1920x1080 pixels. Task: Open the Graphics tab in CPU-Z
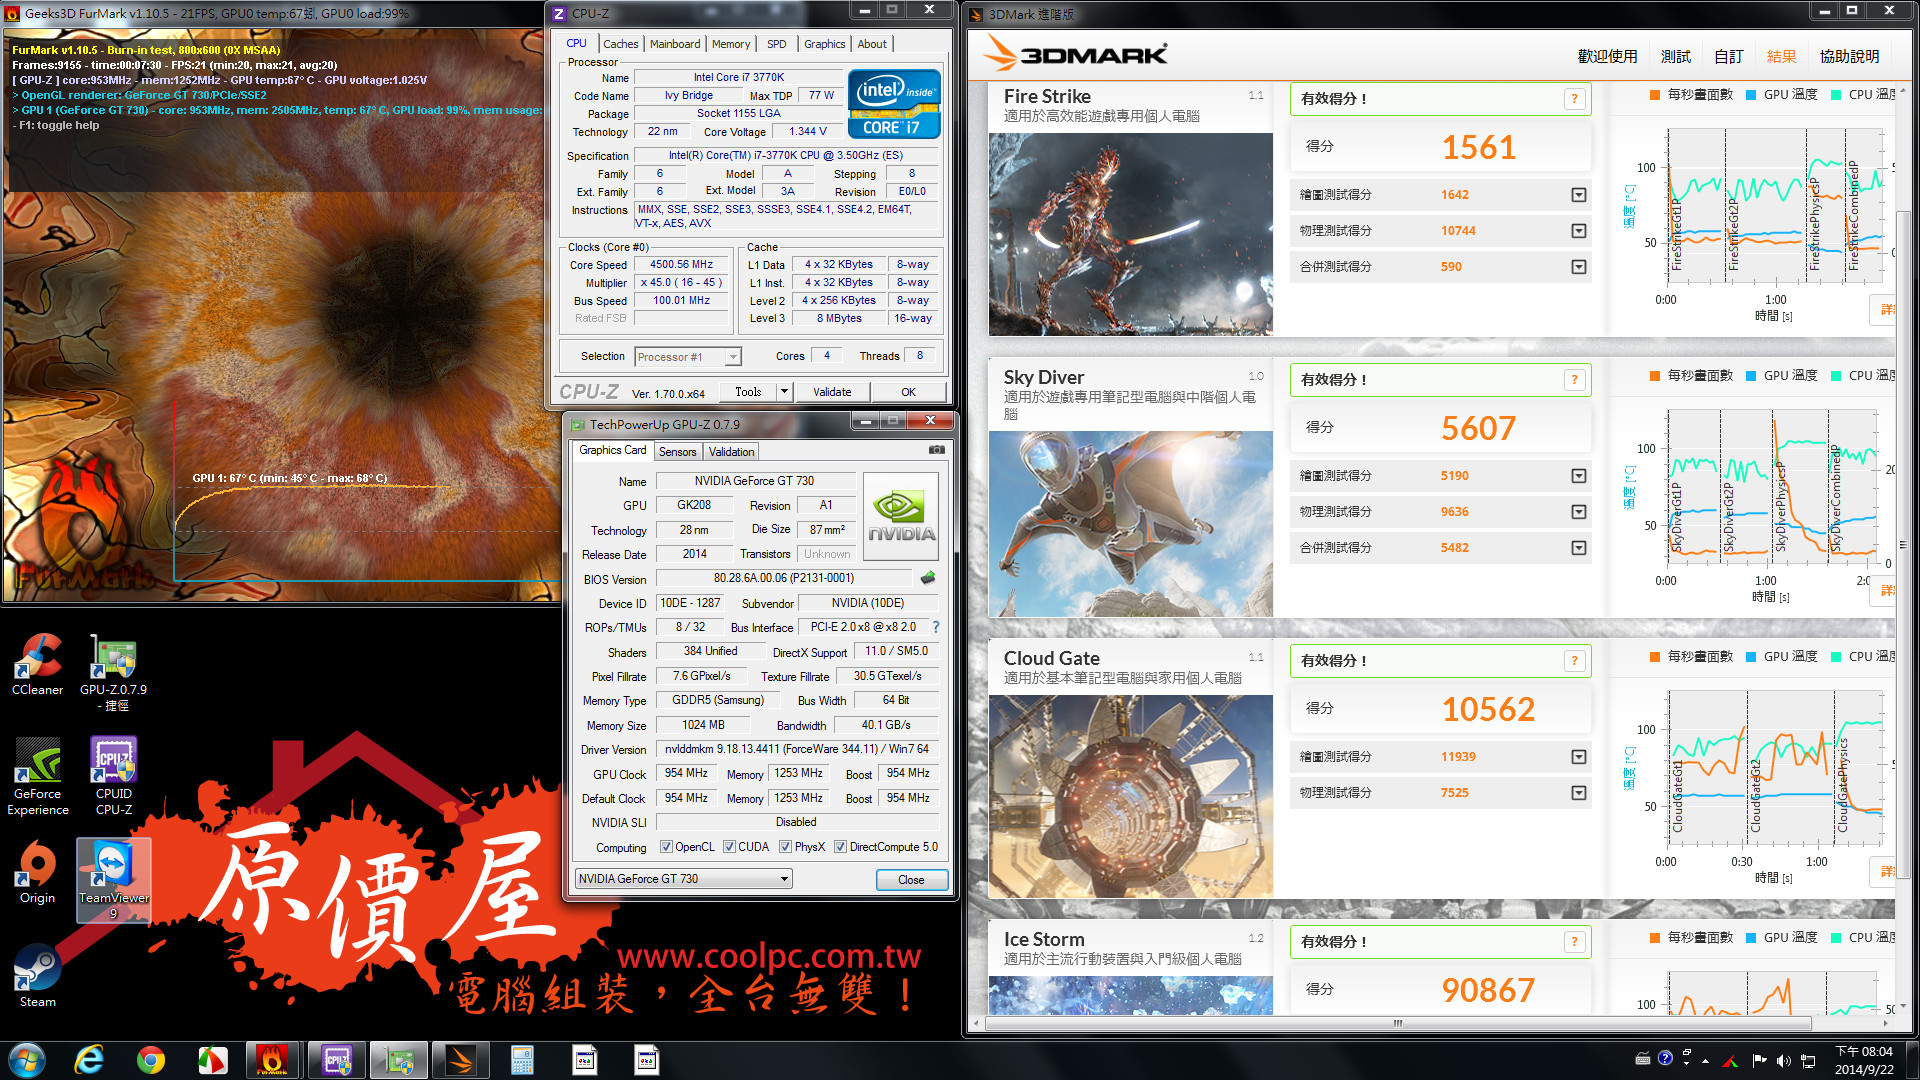coord(825,44)
